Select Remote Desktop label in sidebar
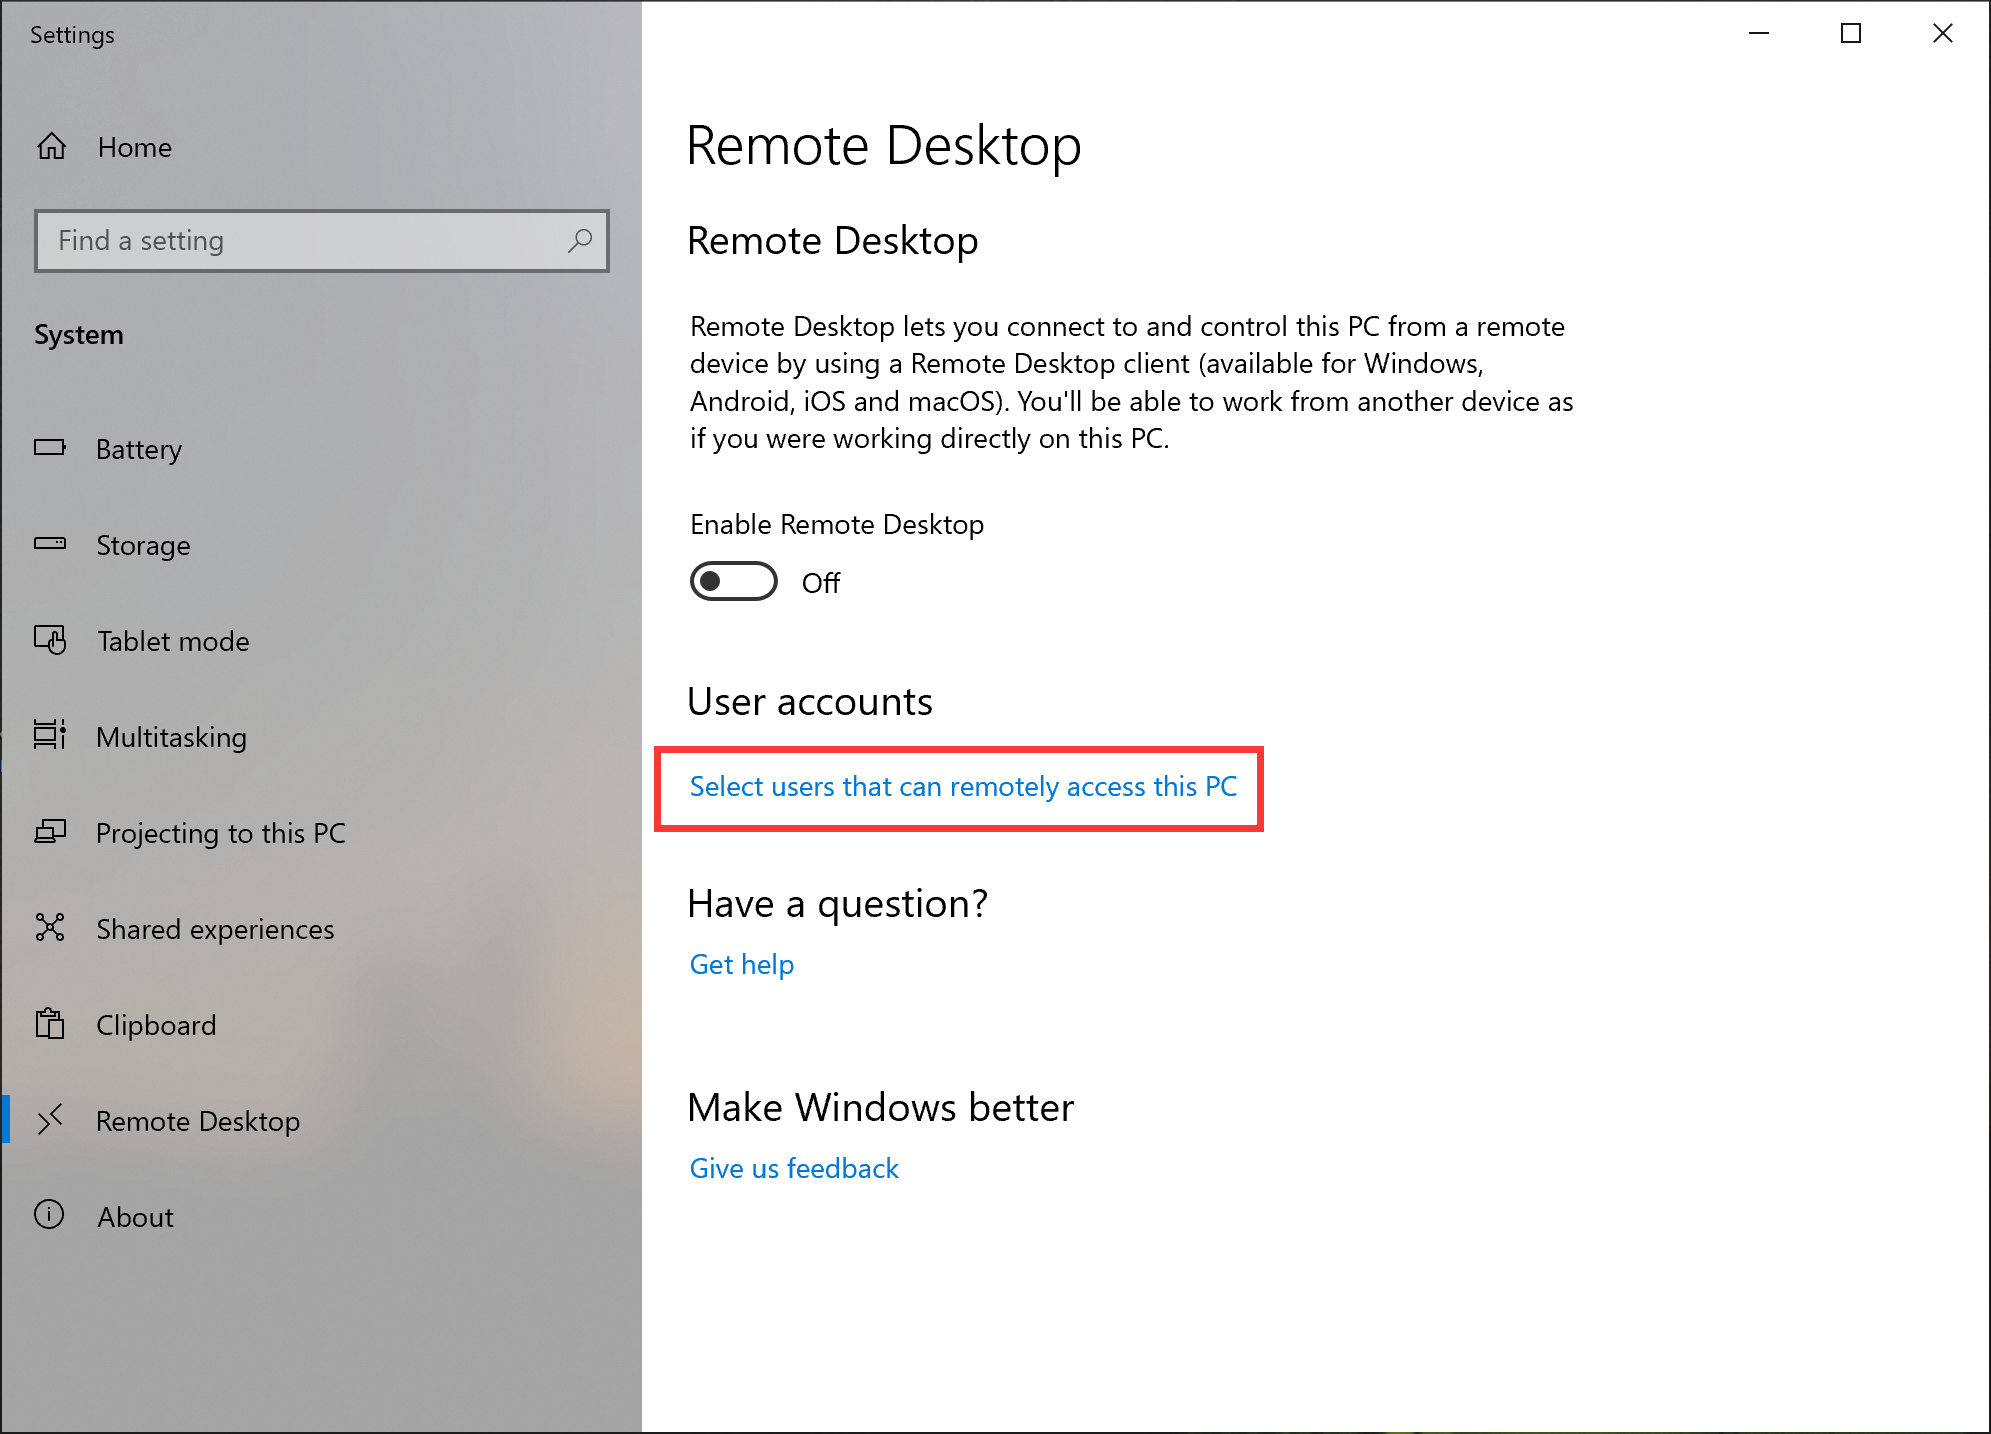The height and width of the screenshot is (1434, 1991). coord(198,1121)
